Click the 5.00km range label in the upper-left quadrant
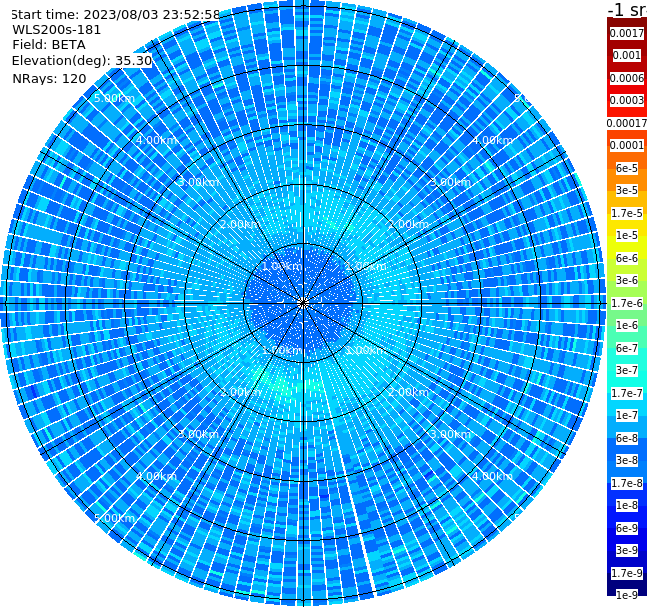 (114, 98)
